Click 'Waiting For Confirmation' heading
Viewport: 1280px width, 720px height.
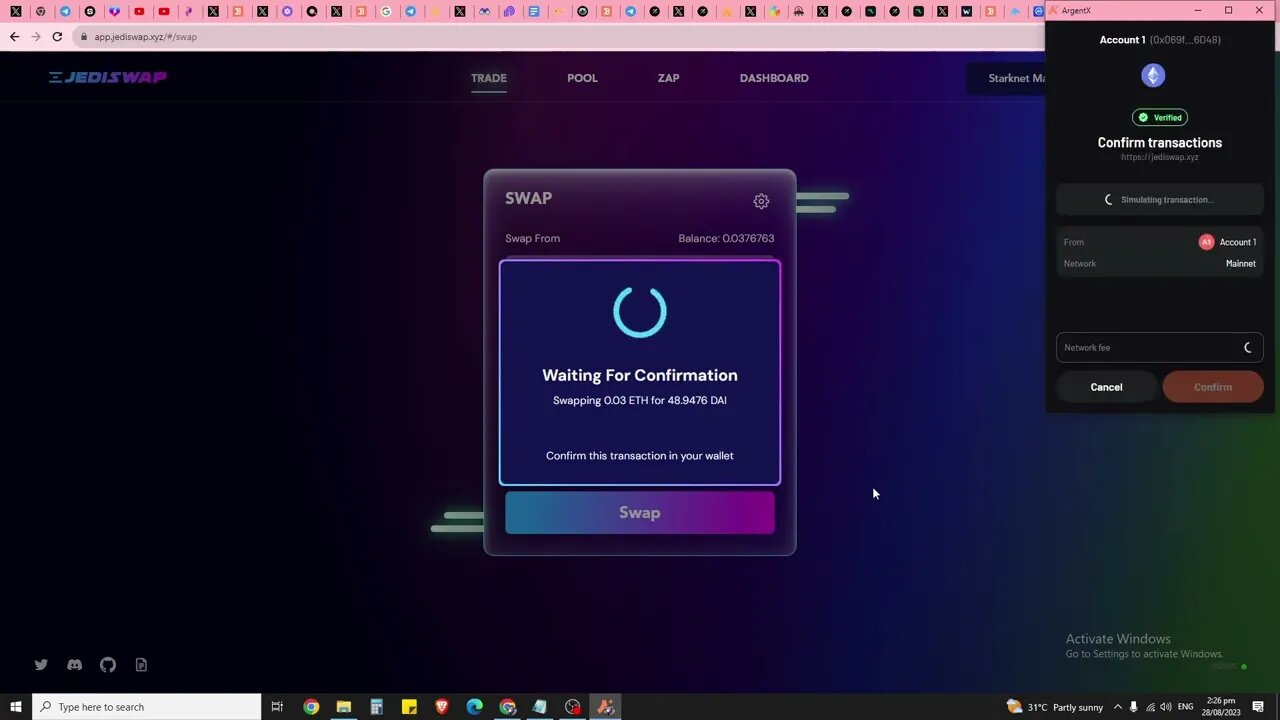[640, 375]
